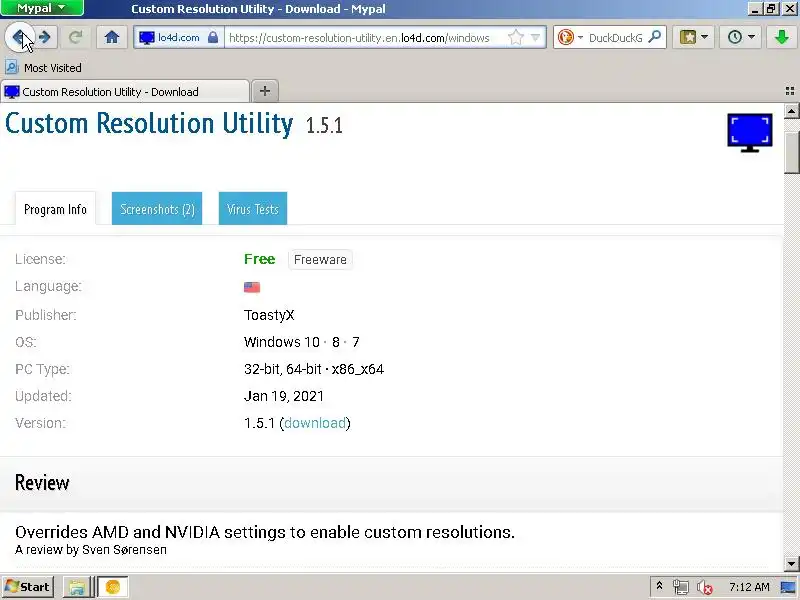Click the Review section heading
The height and width of the screenshot is (600, 800).
[x=42, y=483]
